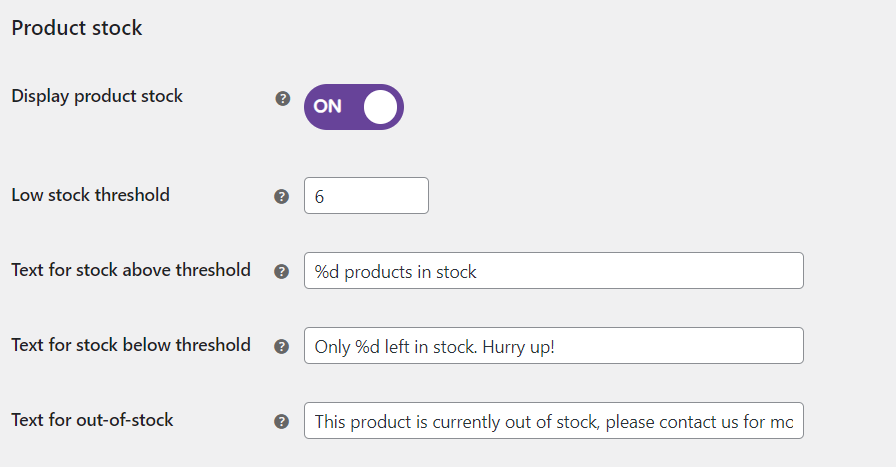
Task: Click the 'Text for out-of-stock' label
Action: [92, 420]
